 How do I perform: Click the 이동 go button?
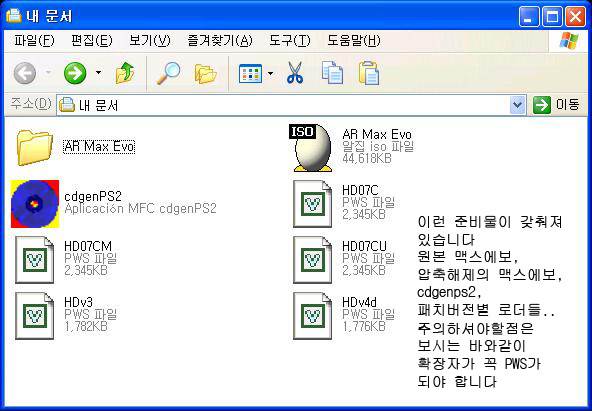[x=556, y=105]
